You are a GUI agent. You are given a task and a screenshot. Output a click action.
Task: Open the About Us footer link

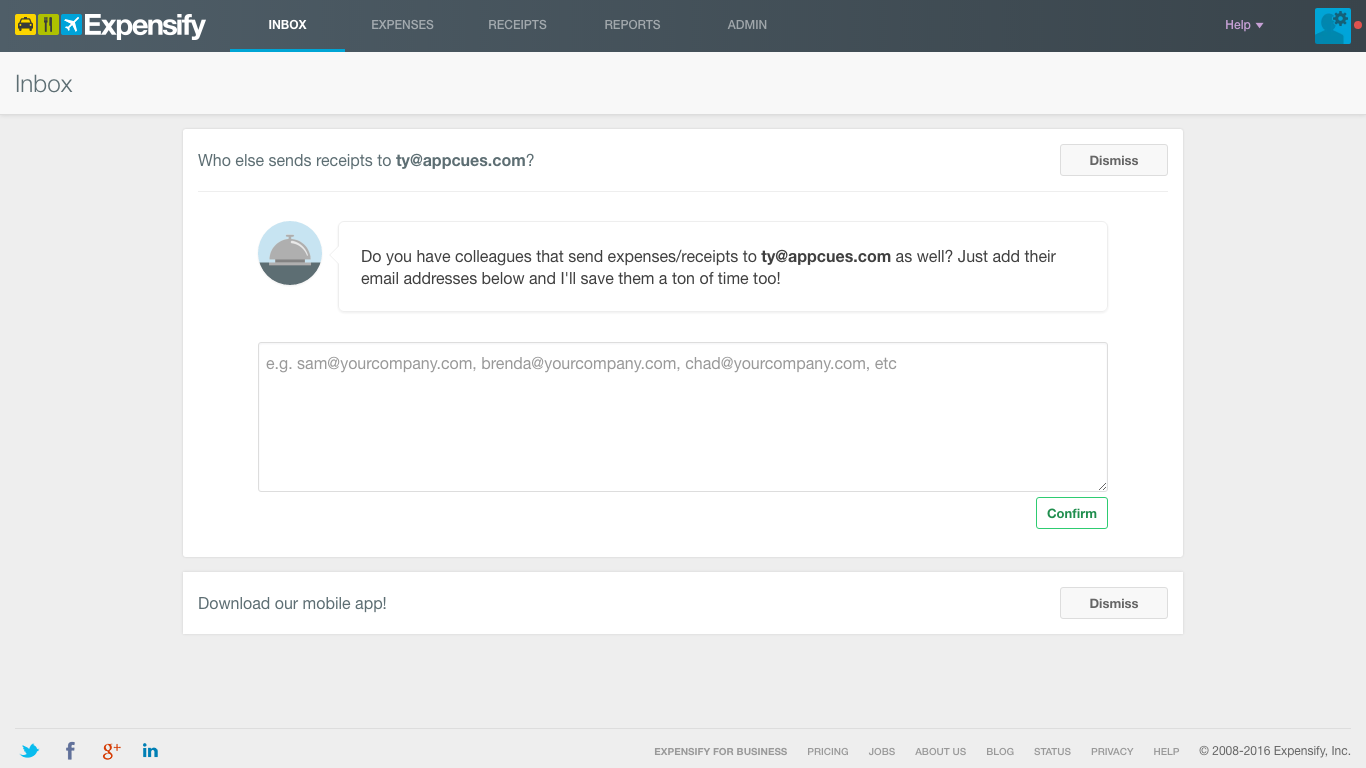coord(940,751)
